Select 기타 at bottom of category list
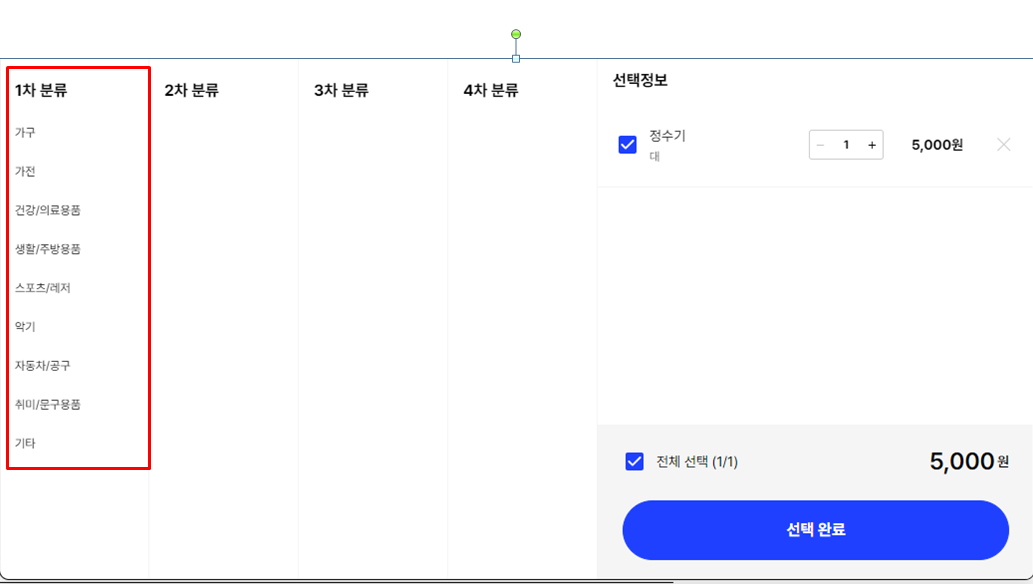This screenshot has width=1033, height=584. (24, 443)
